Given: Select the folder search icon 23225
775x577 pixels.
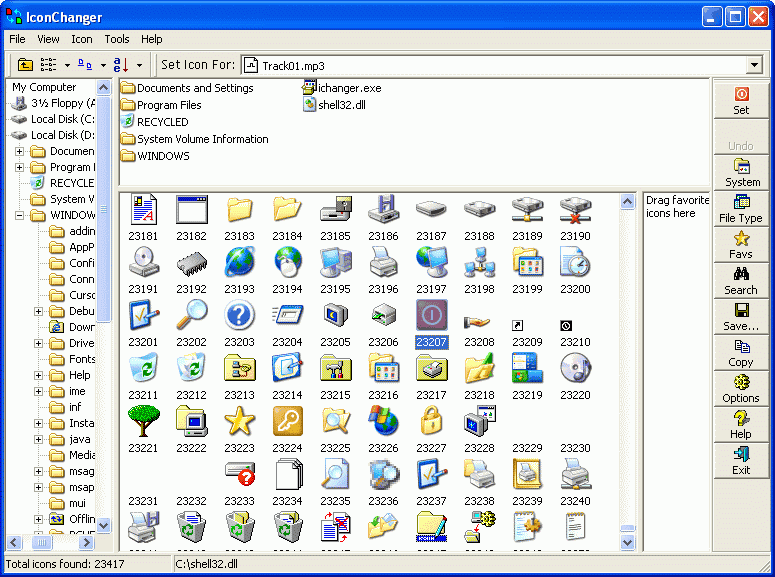Looking at the screenshot, I should pos(335,421).
